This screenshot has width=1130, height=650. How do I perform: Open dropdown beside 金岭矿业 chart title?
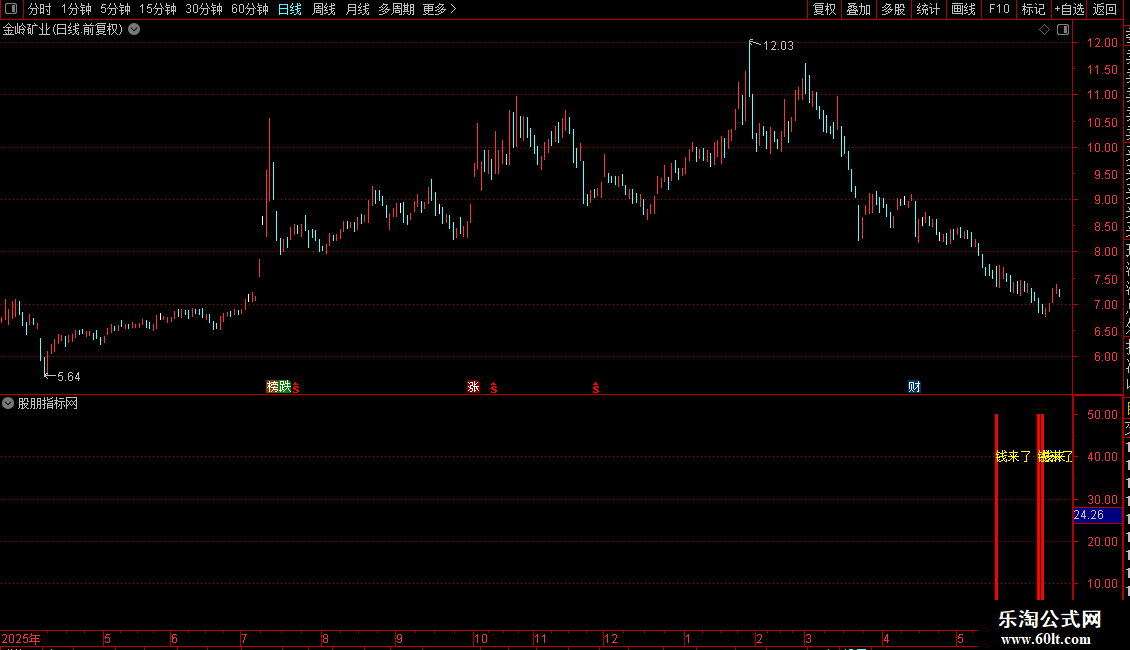pos(134,30)
